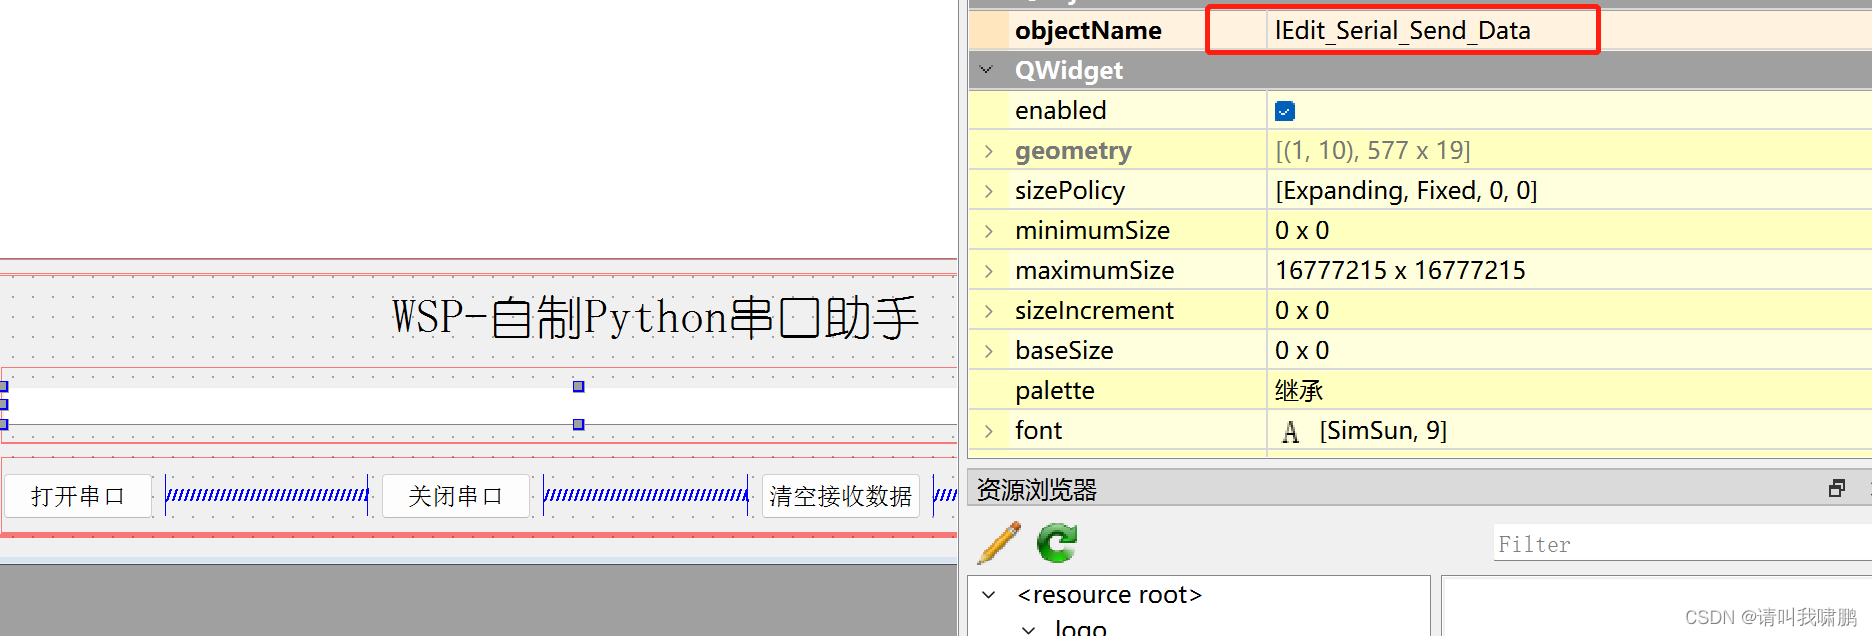Collapse the <resource root> tree node
The width and height of the screenshot is (1872, 636).
[989, 595]
